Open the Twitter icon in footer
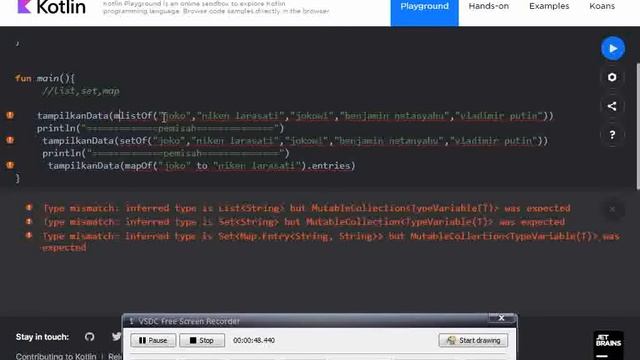640x360 pixels. [116, 336]
